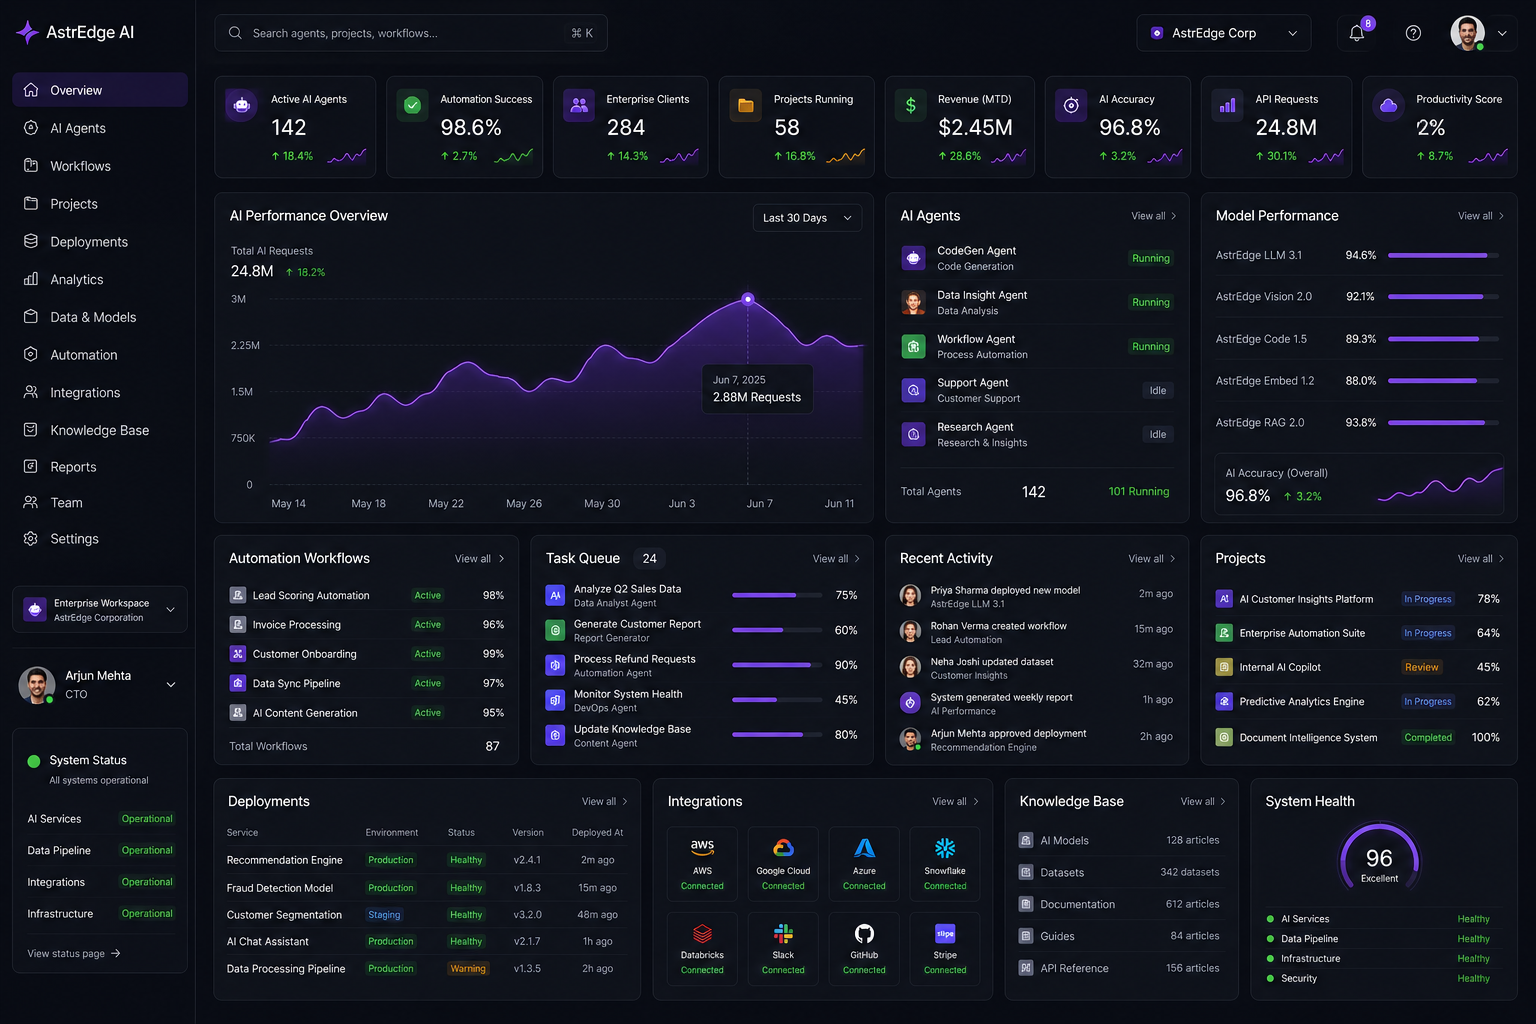Viewport: 1536px width, 1024px height.
Task: Open the Knowledge Base sidebar item
Action: click(x=100, y=430)
